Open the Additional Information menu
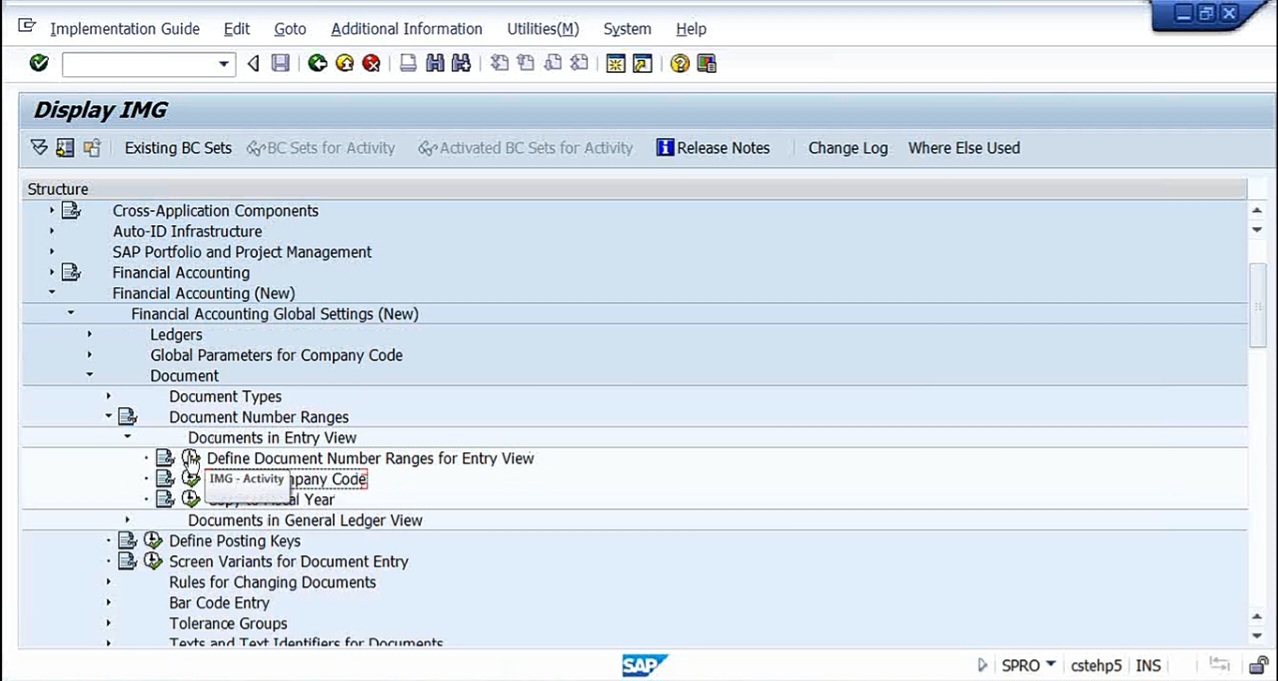 pos(407,29)
